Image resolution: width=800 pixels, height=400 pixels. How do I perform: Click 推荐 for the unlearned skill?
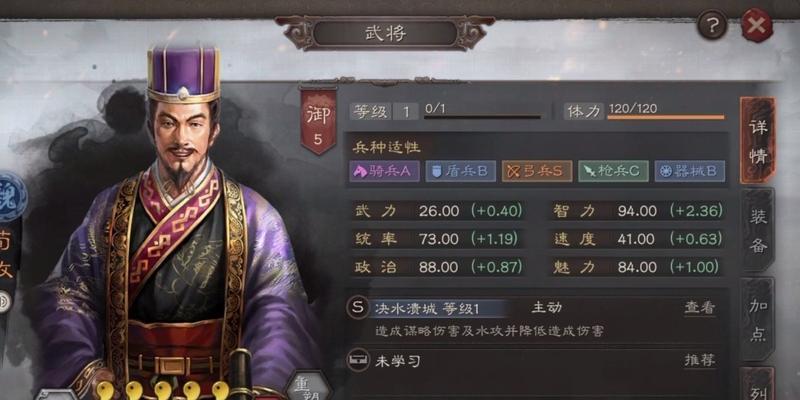coord(699,360)
